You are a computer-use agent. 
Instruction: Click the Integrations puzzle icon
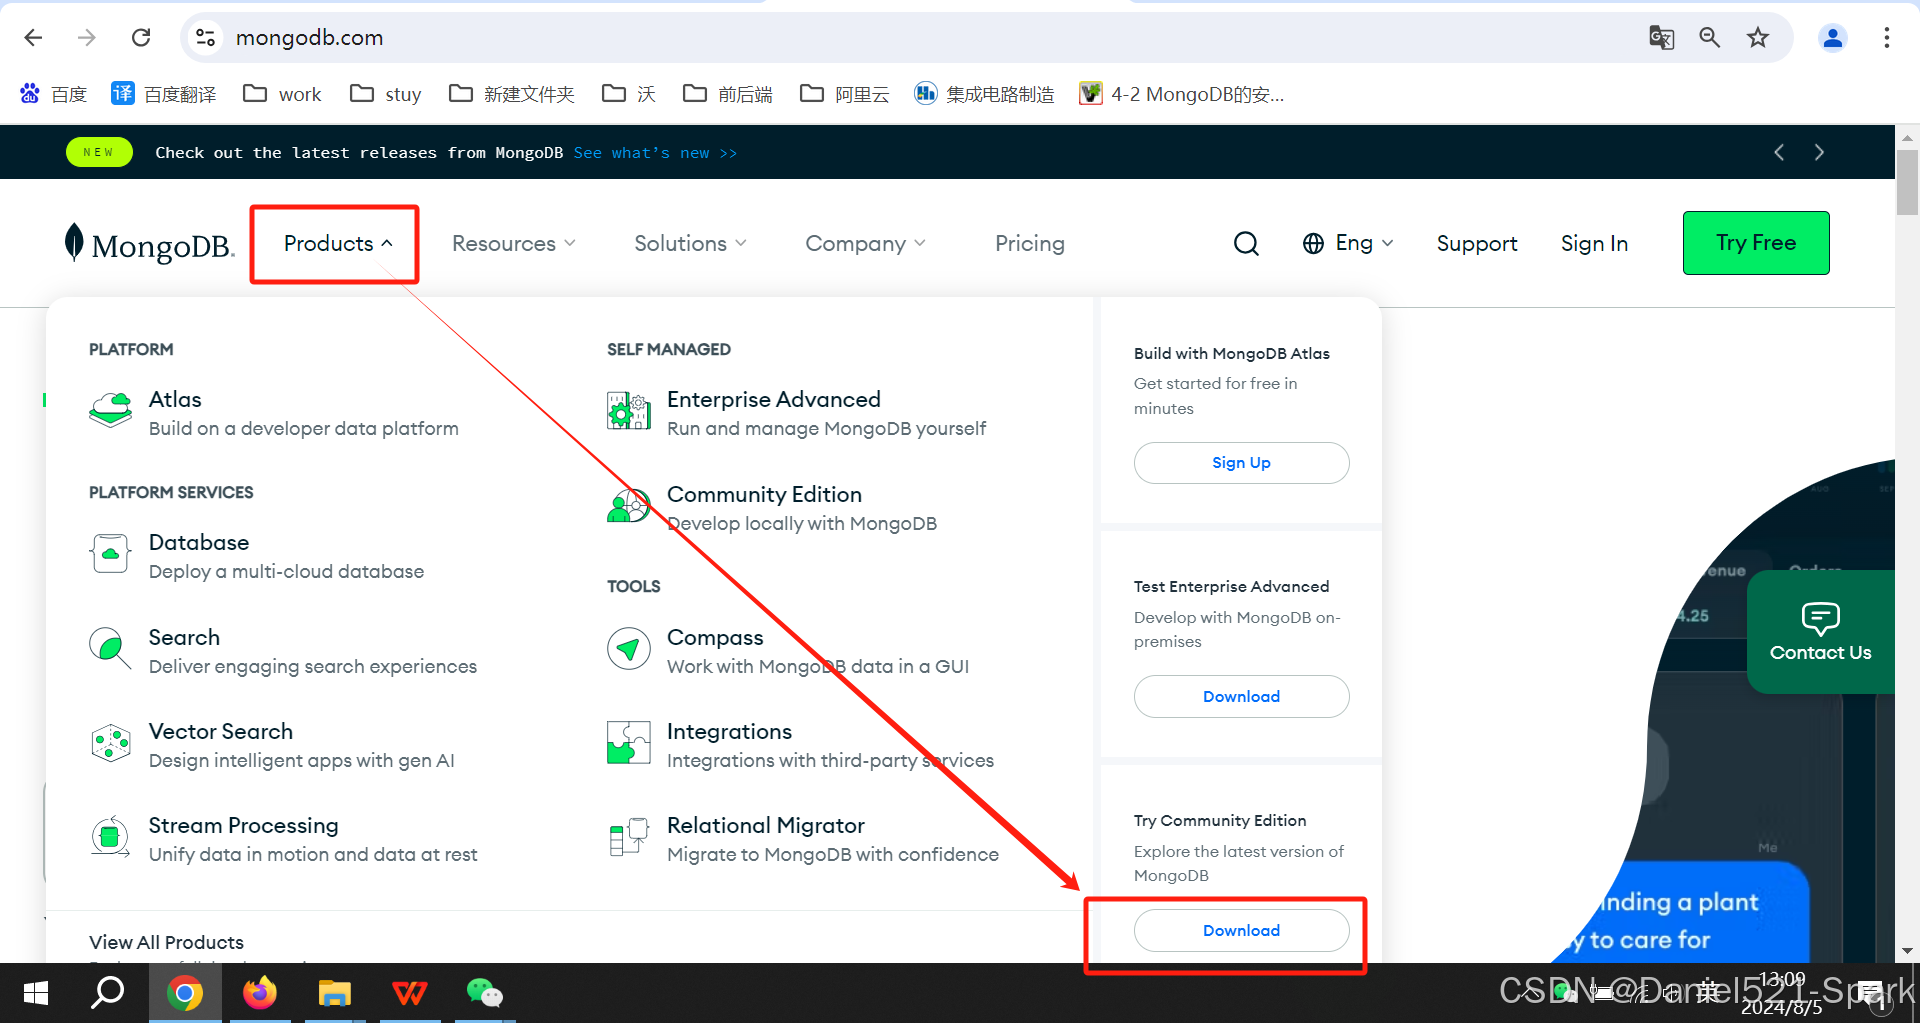tap(629, 743)
